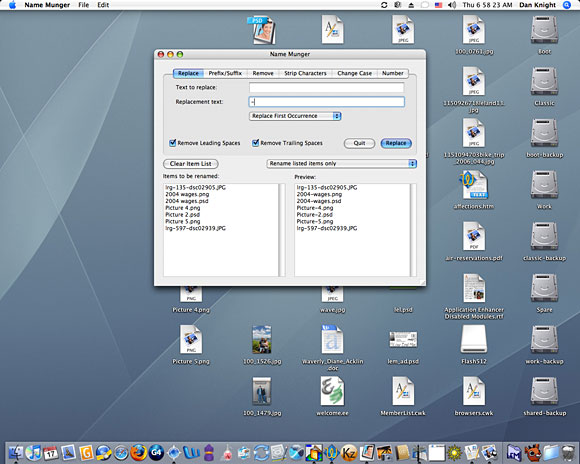Click the US flag input menu
This screenshot has width=580, height=464.
438,5
